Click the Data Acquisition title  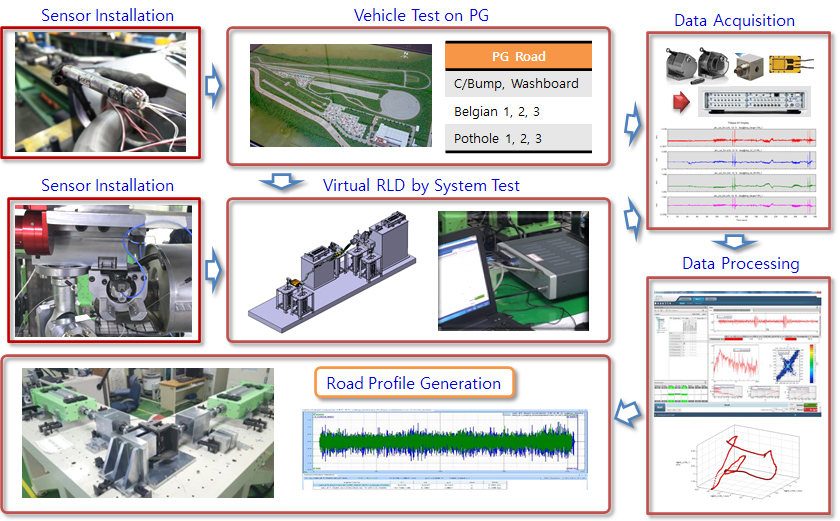tap(734, 20)
